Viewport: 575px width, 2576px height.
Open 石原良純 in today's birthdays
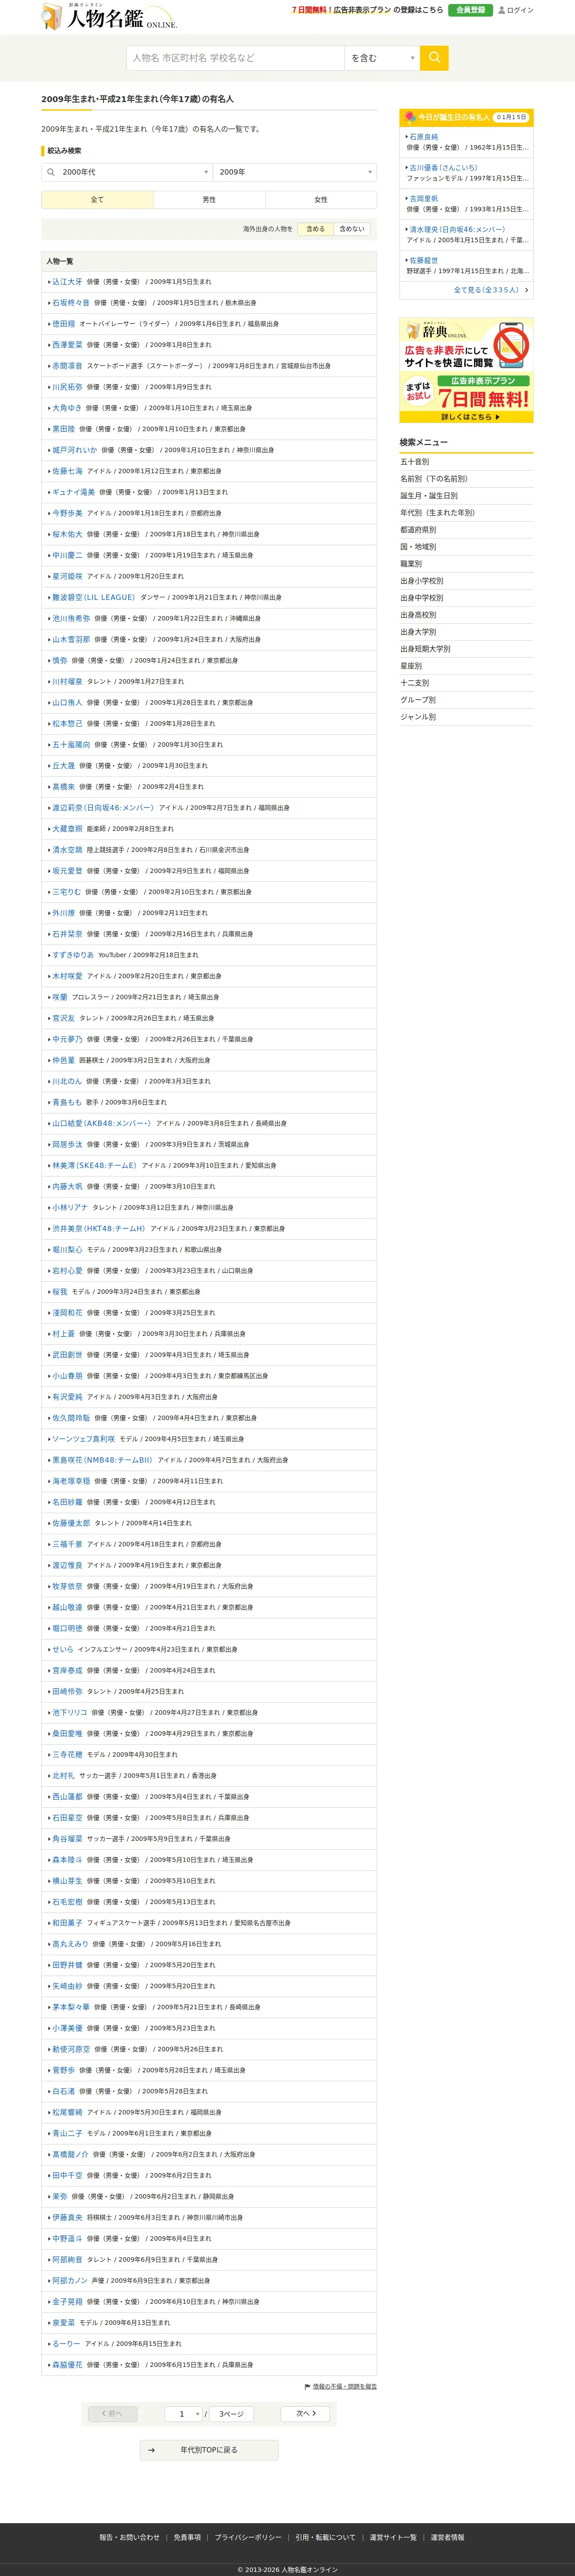click(x=423, y=137)
